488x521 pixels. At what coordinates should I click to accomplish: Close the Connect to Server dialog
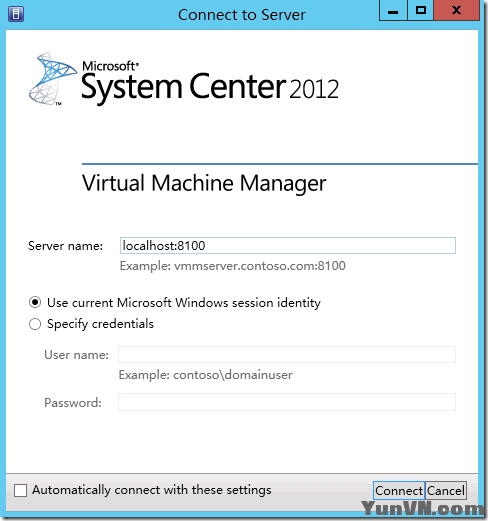click(x=456, y=11)
